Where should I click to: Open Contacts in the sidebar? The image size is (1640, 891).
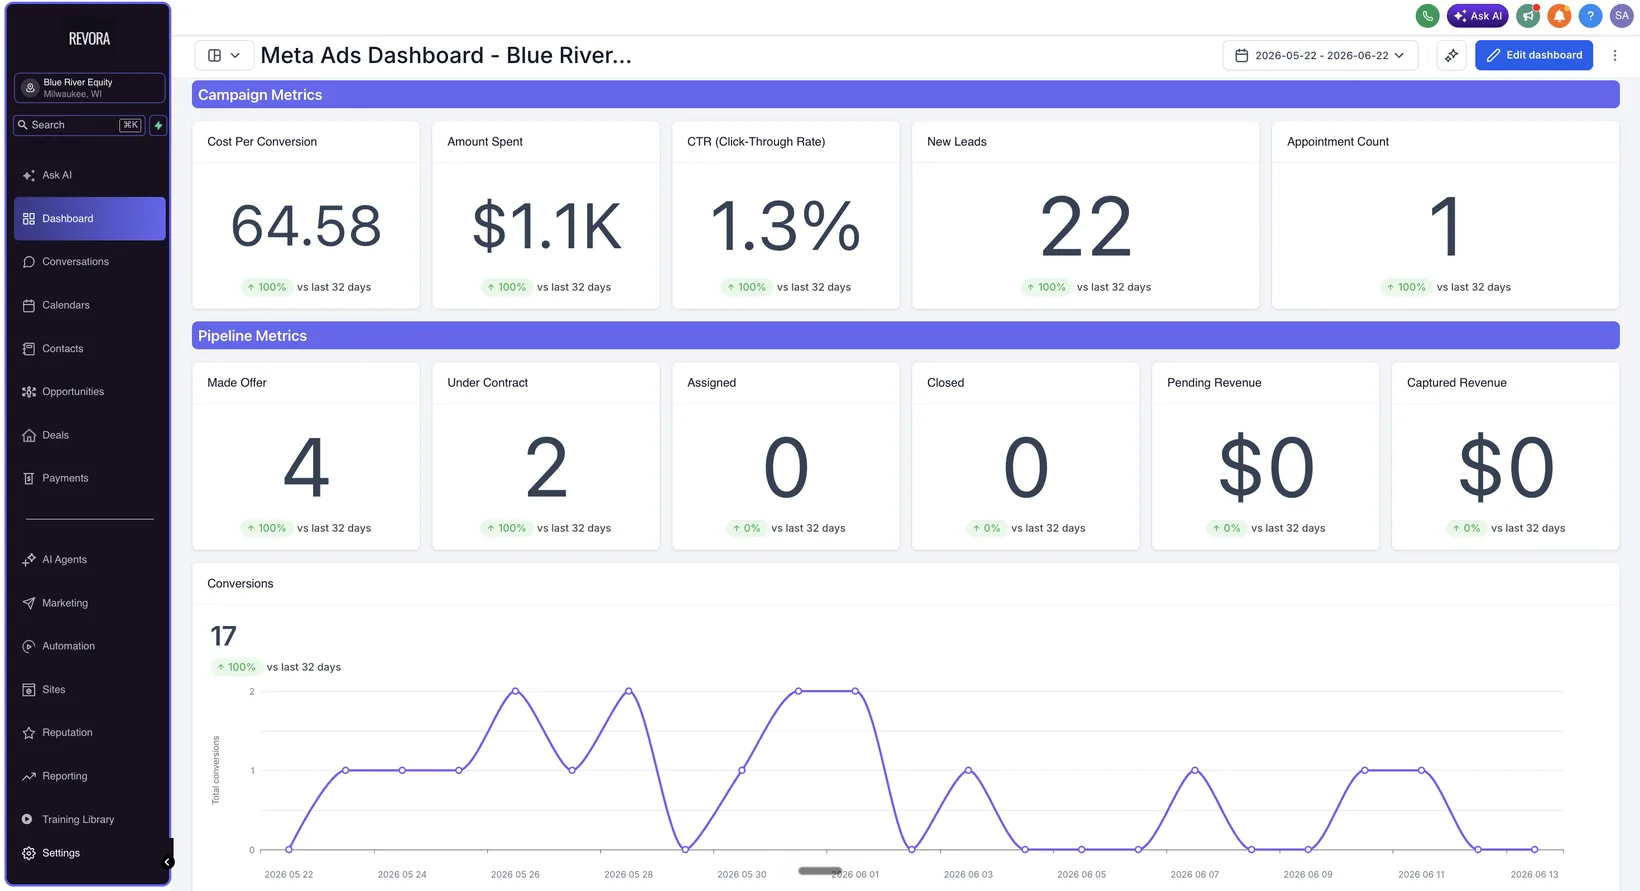(x=90, y=348)
